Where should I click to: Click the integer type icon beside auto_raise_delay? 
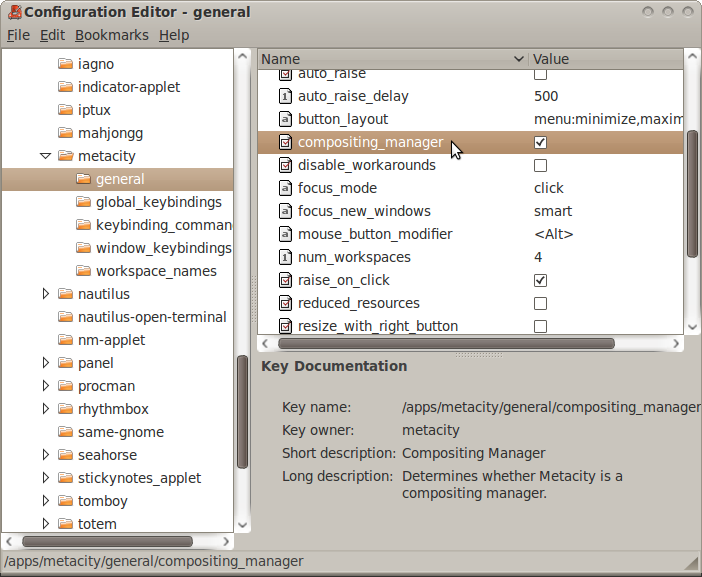click(285, 96)
